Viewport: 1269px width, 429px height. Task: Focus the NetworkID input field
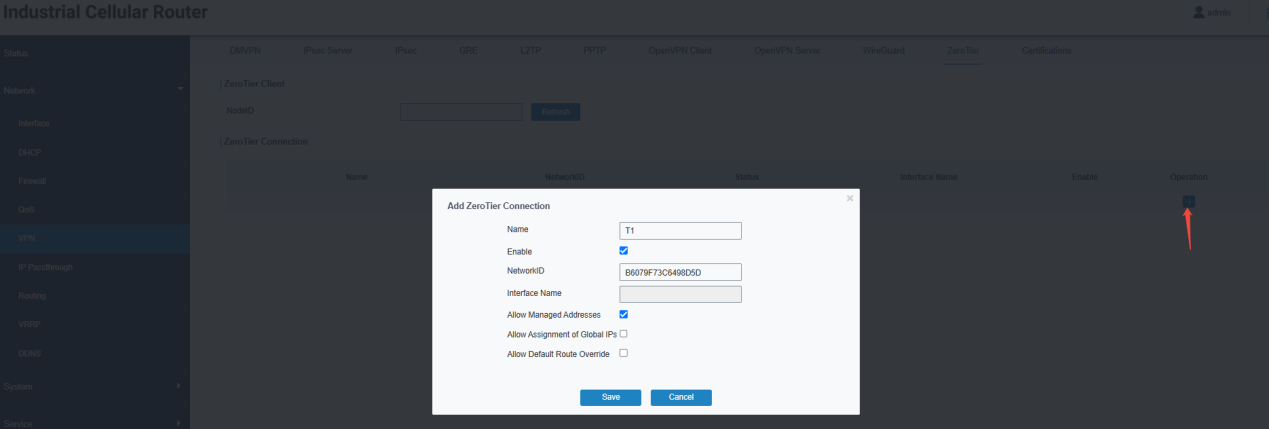click(x=681, y=272)
